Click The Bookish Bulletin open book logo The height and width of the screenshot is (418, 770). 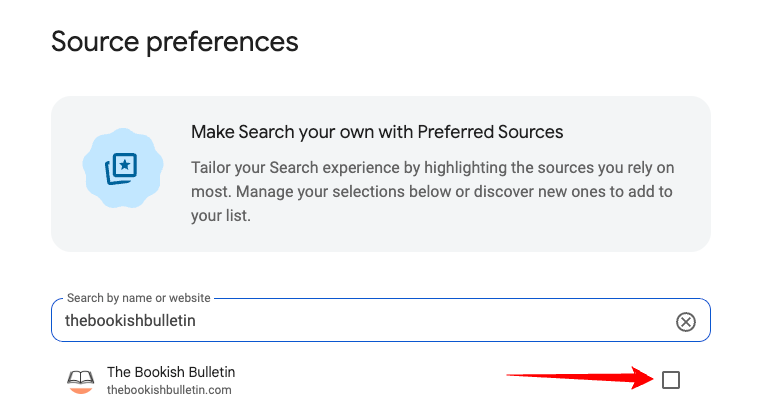click(81, 382)
